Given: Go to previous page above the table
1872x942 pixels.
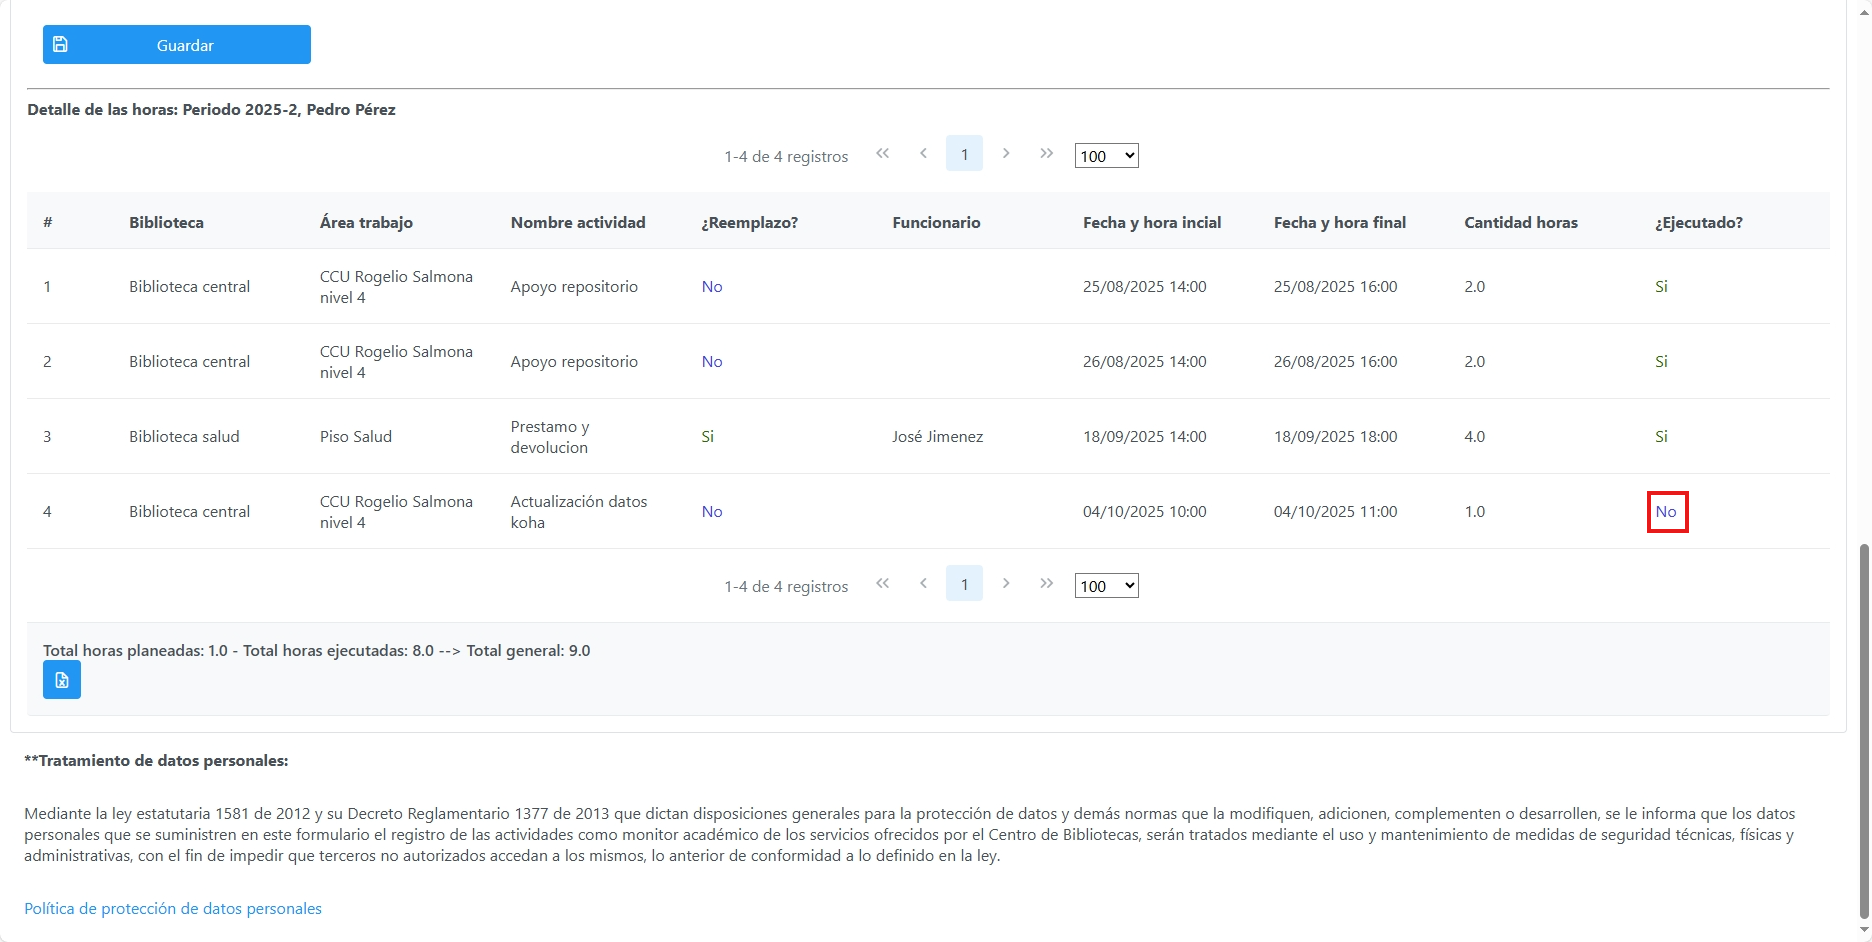Looking at the screenshot, I should (x=923, y=154).
